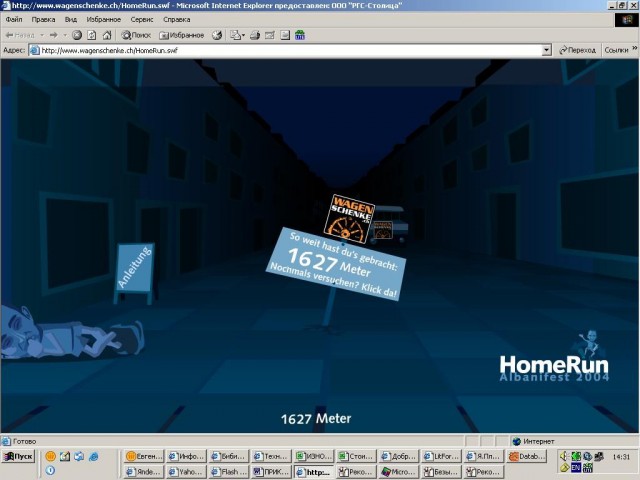
Task: Switch to Инфо... taskbar window
Action: coord(187,456)
